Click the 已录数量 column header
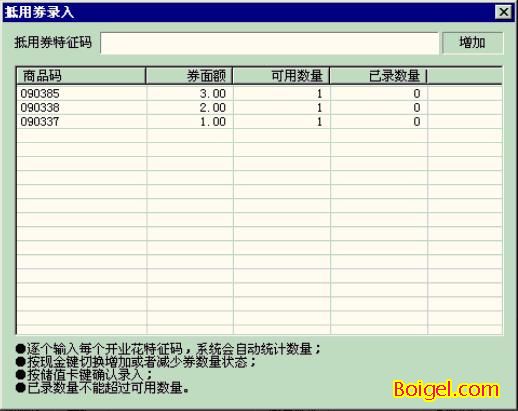The image size is (518, 411). coord(378,76)
